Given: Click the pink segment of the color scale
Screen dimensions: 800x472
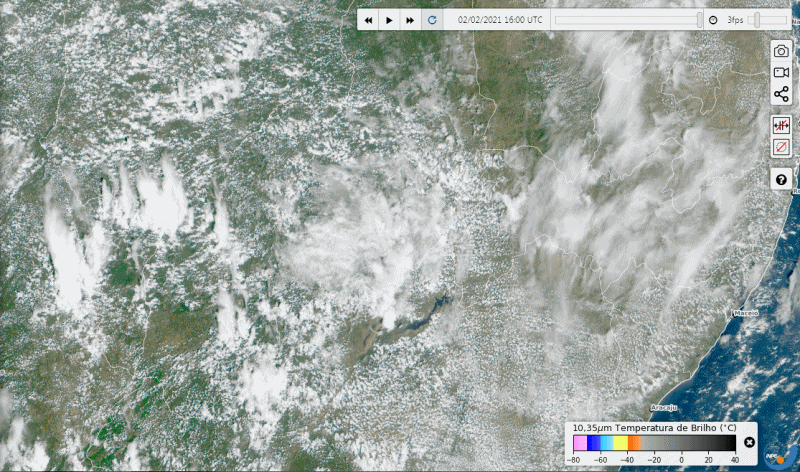Looking at the screenshot, I should (579, 442).
